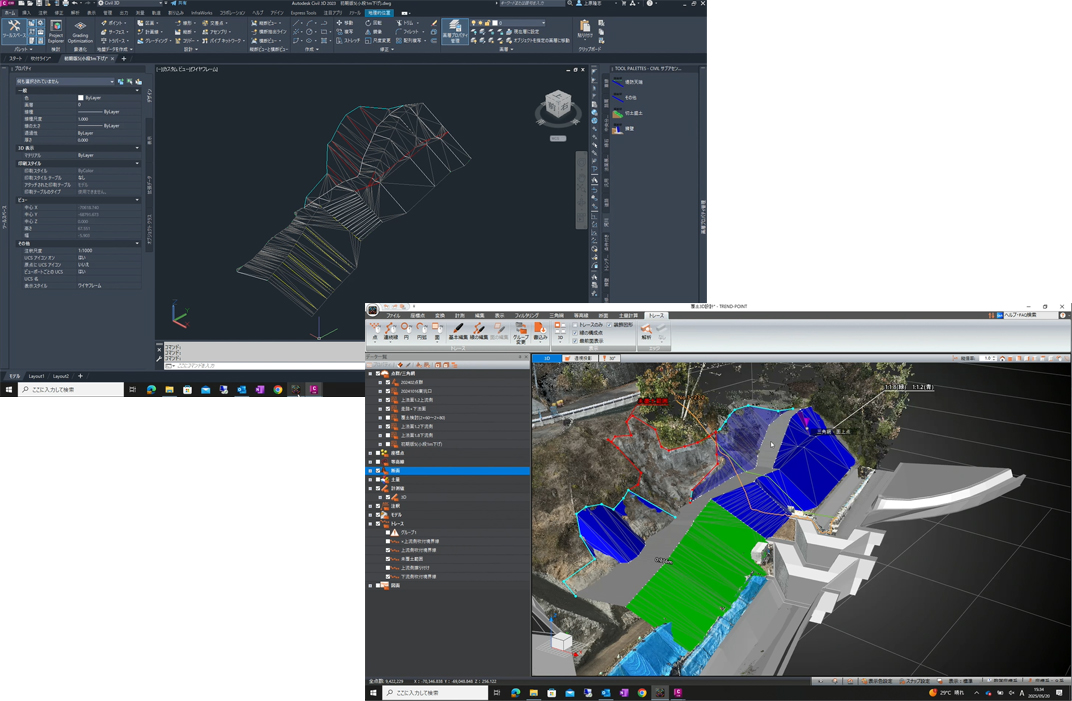This screenshot has width=1072, height=701.
Task: Click the 解析 analysis icon
Action: tap(646, 330)
